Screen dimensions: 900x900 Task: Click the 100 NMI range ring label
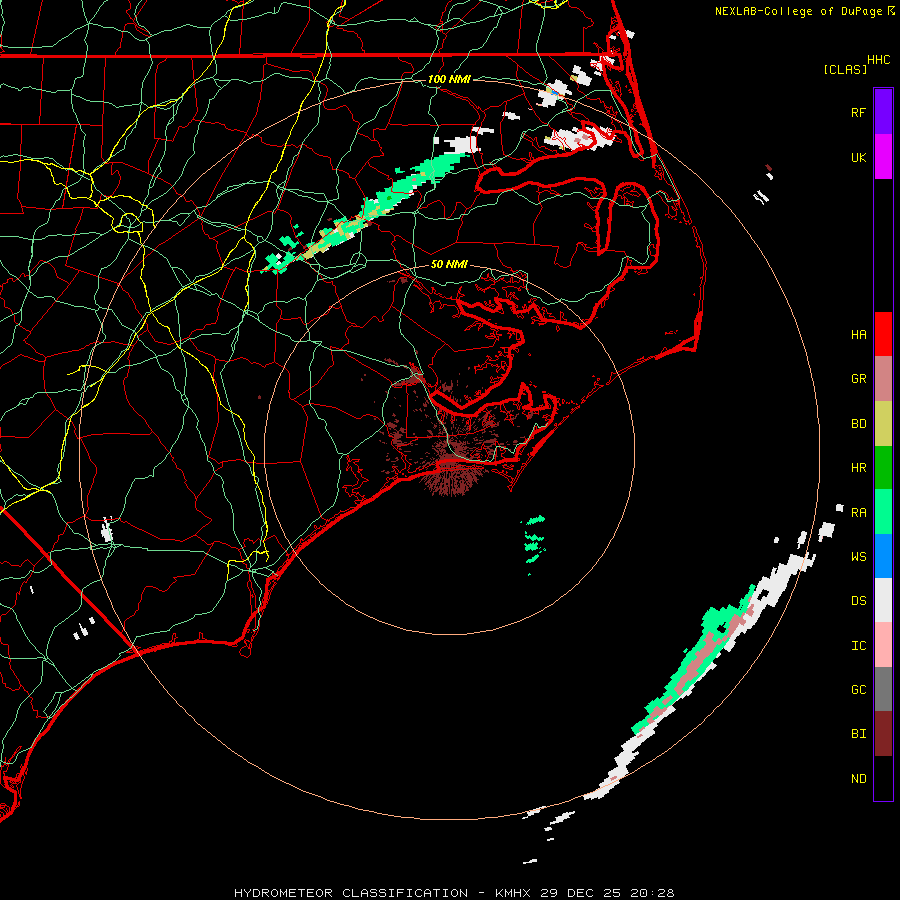(449, 79)
